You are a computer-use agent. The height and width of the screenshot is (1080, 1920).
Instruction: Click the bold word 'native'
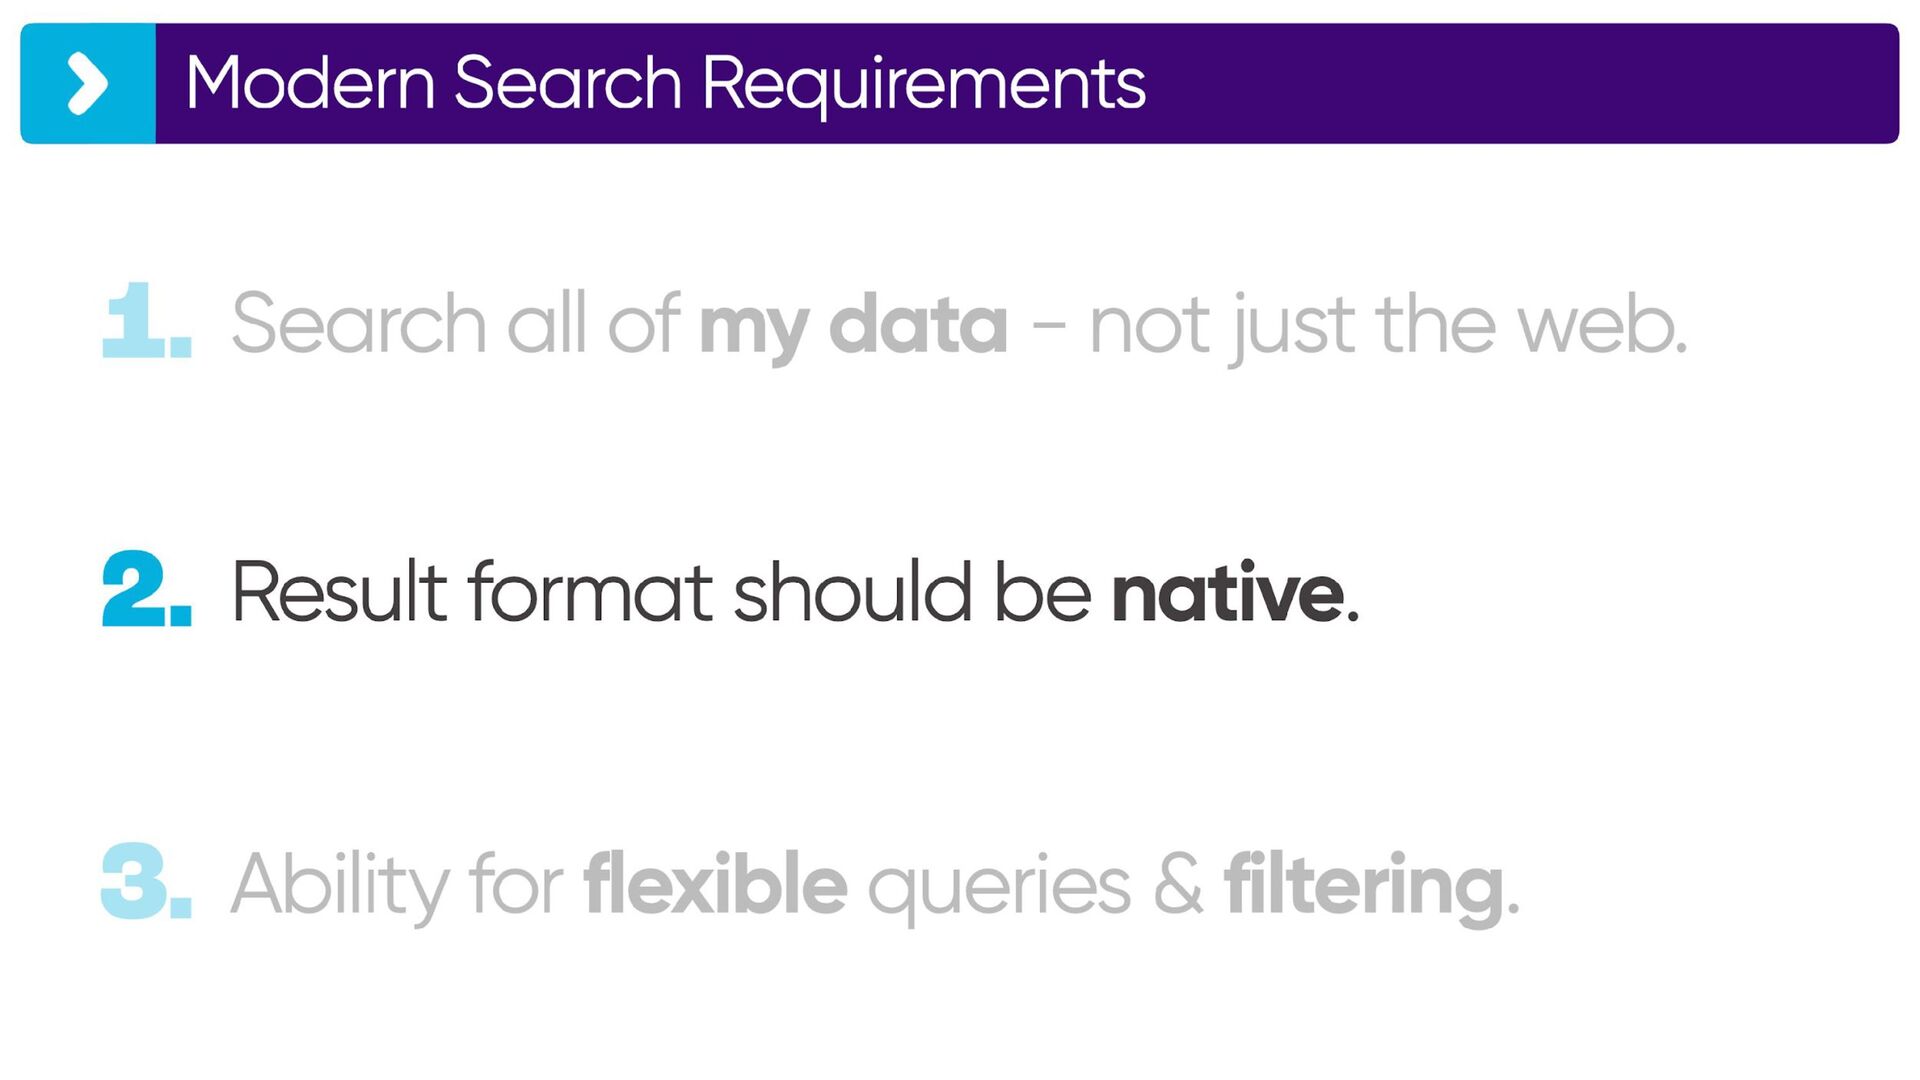1228,592
